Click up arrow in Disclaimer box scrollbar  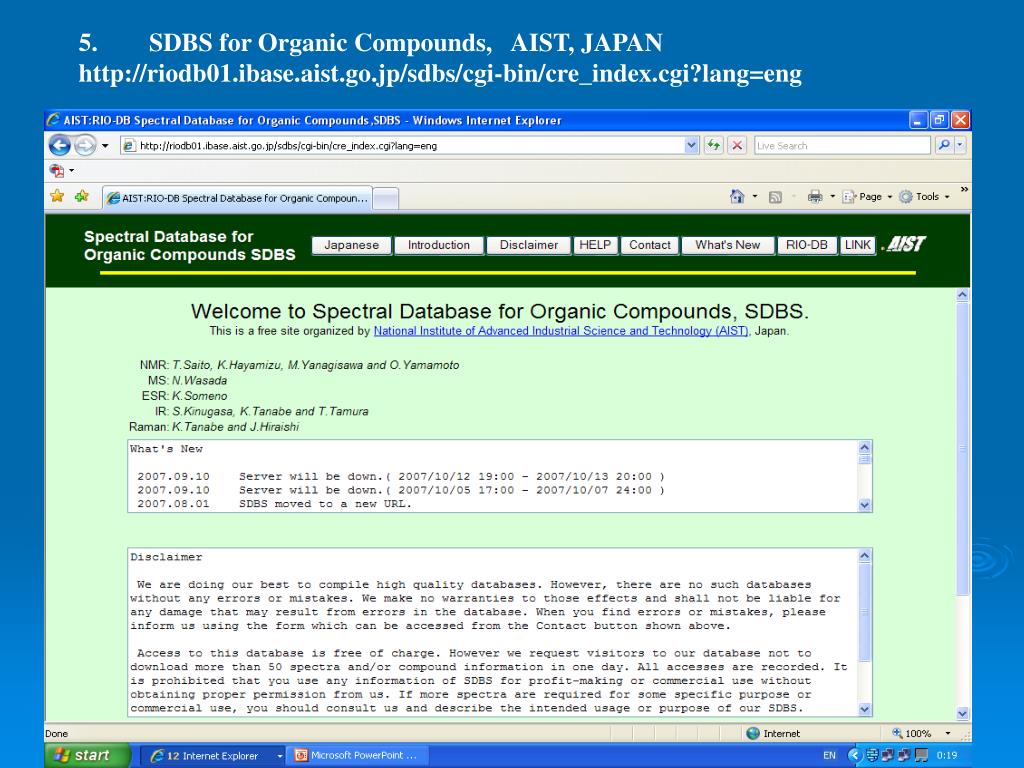[x=865, y=556]
